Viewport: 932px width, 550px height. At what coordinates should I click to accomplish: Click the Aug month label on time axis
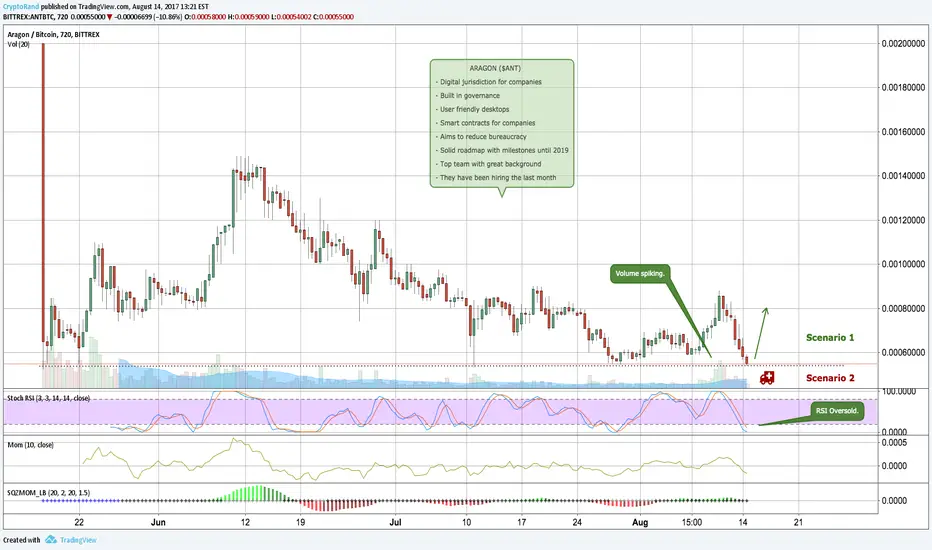point(640,522)
